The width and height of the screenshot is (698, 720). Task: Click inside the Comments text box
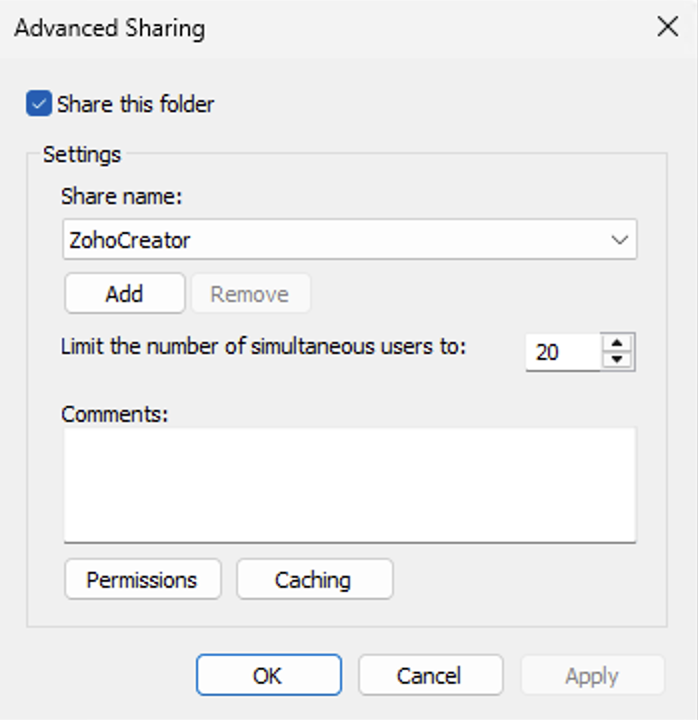[350, 485]
